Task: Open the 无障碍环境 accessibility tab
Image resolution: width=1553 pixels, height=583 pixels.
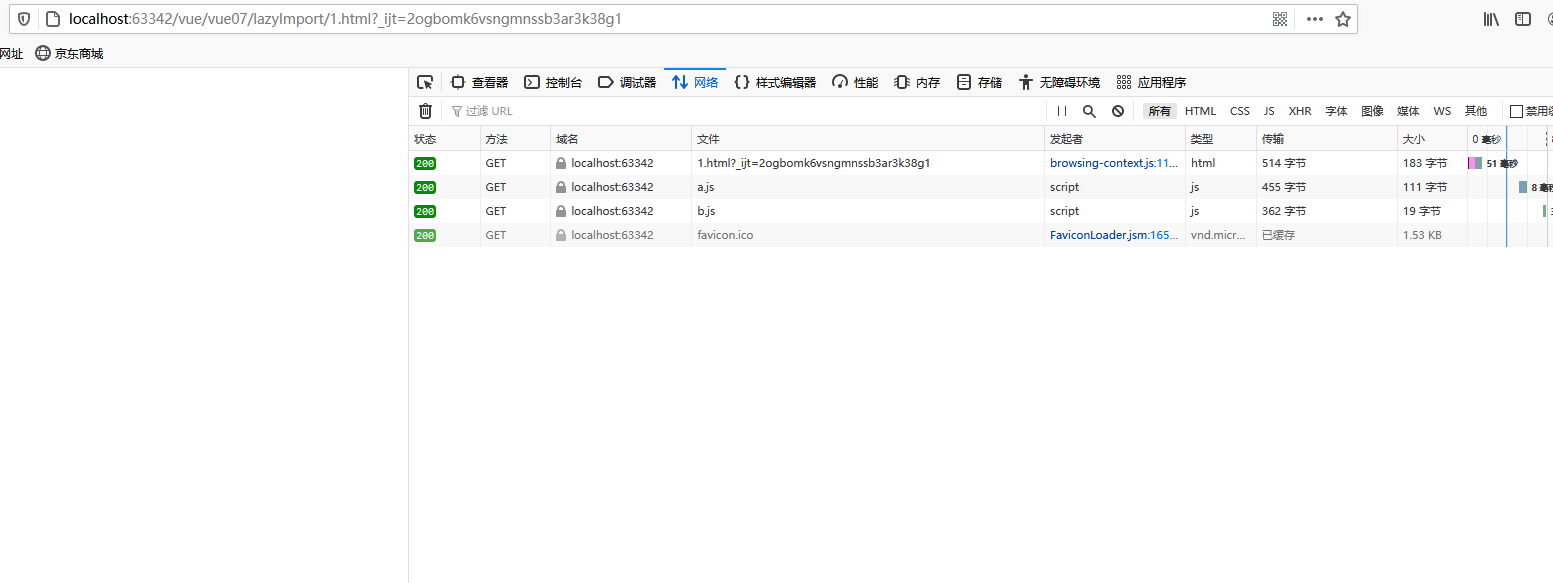Action: pyautogui.click(x=1059, y=82)
